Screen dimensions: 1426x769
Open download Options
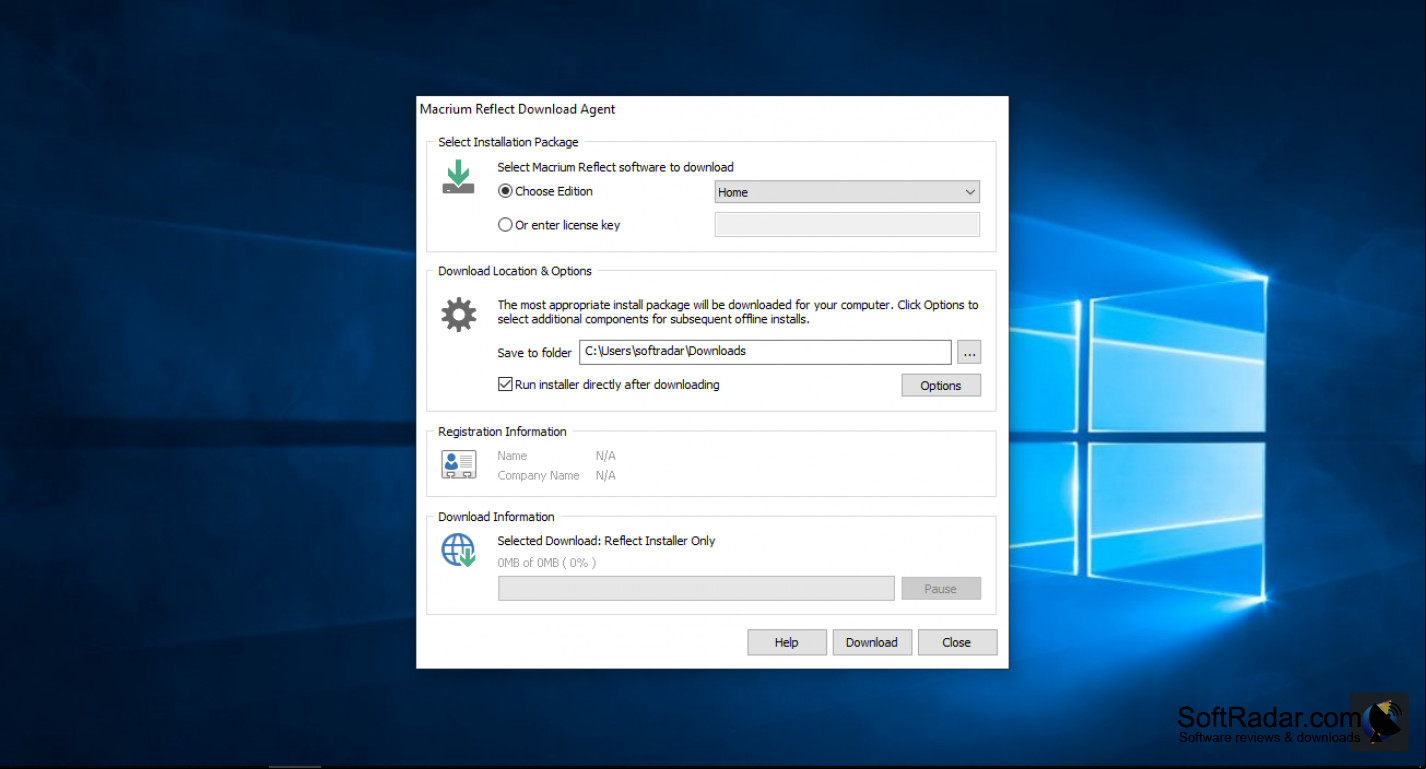[941, 385]
